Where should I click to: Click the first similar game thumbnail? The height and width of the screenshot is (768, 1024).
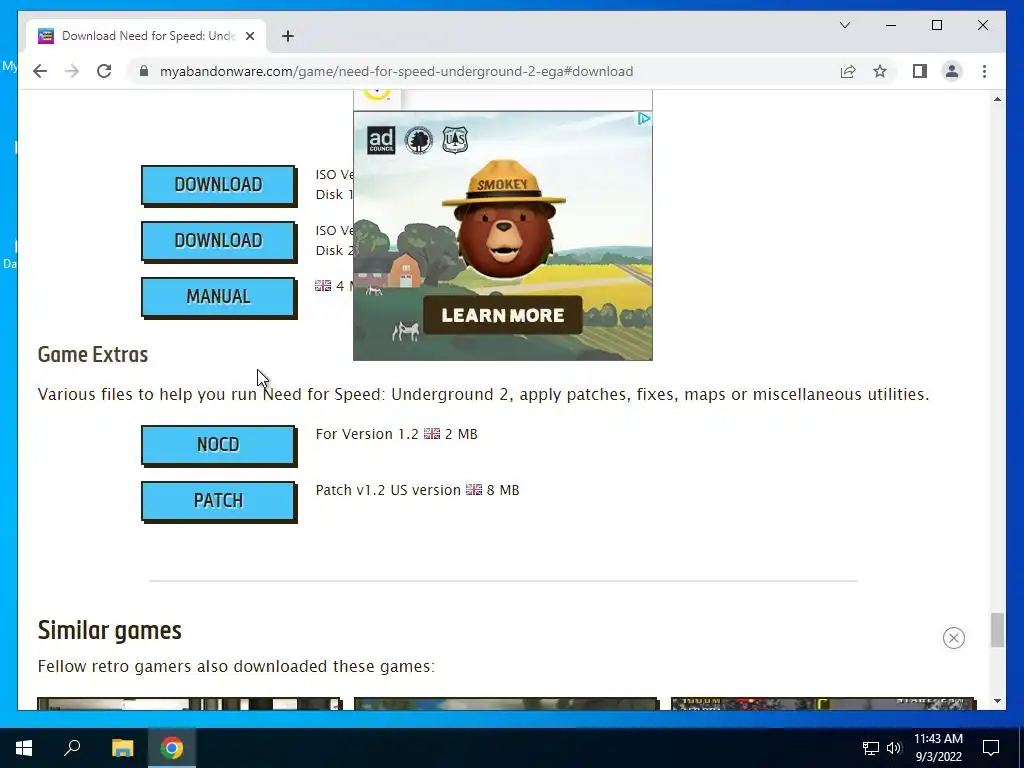(x=189, y=704)
